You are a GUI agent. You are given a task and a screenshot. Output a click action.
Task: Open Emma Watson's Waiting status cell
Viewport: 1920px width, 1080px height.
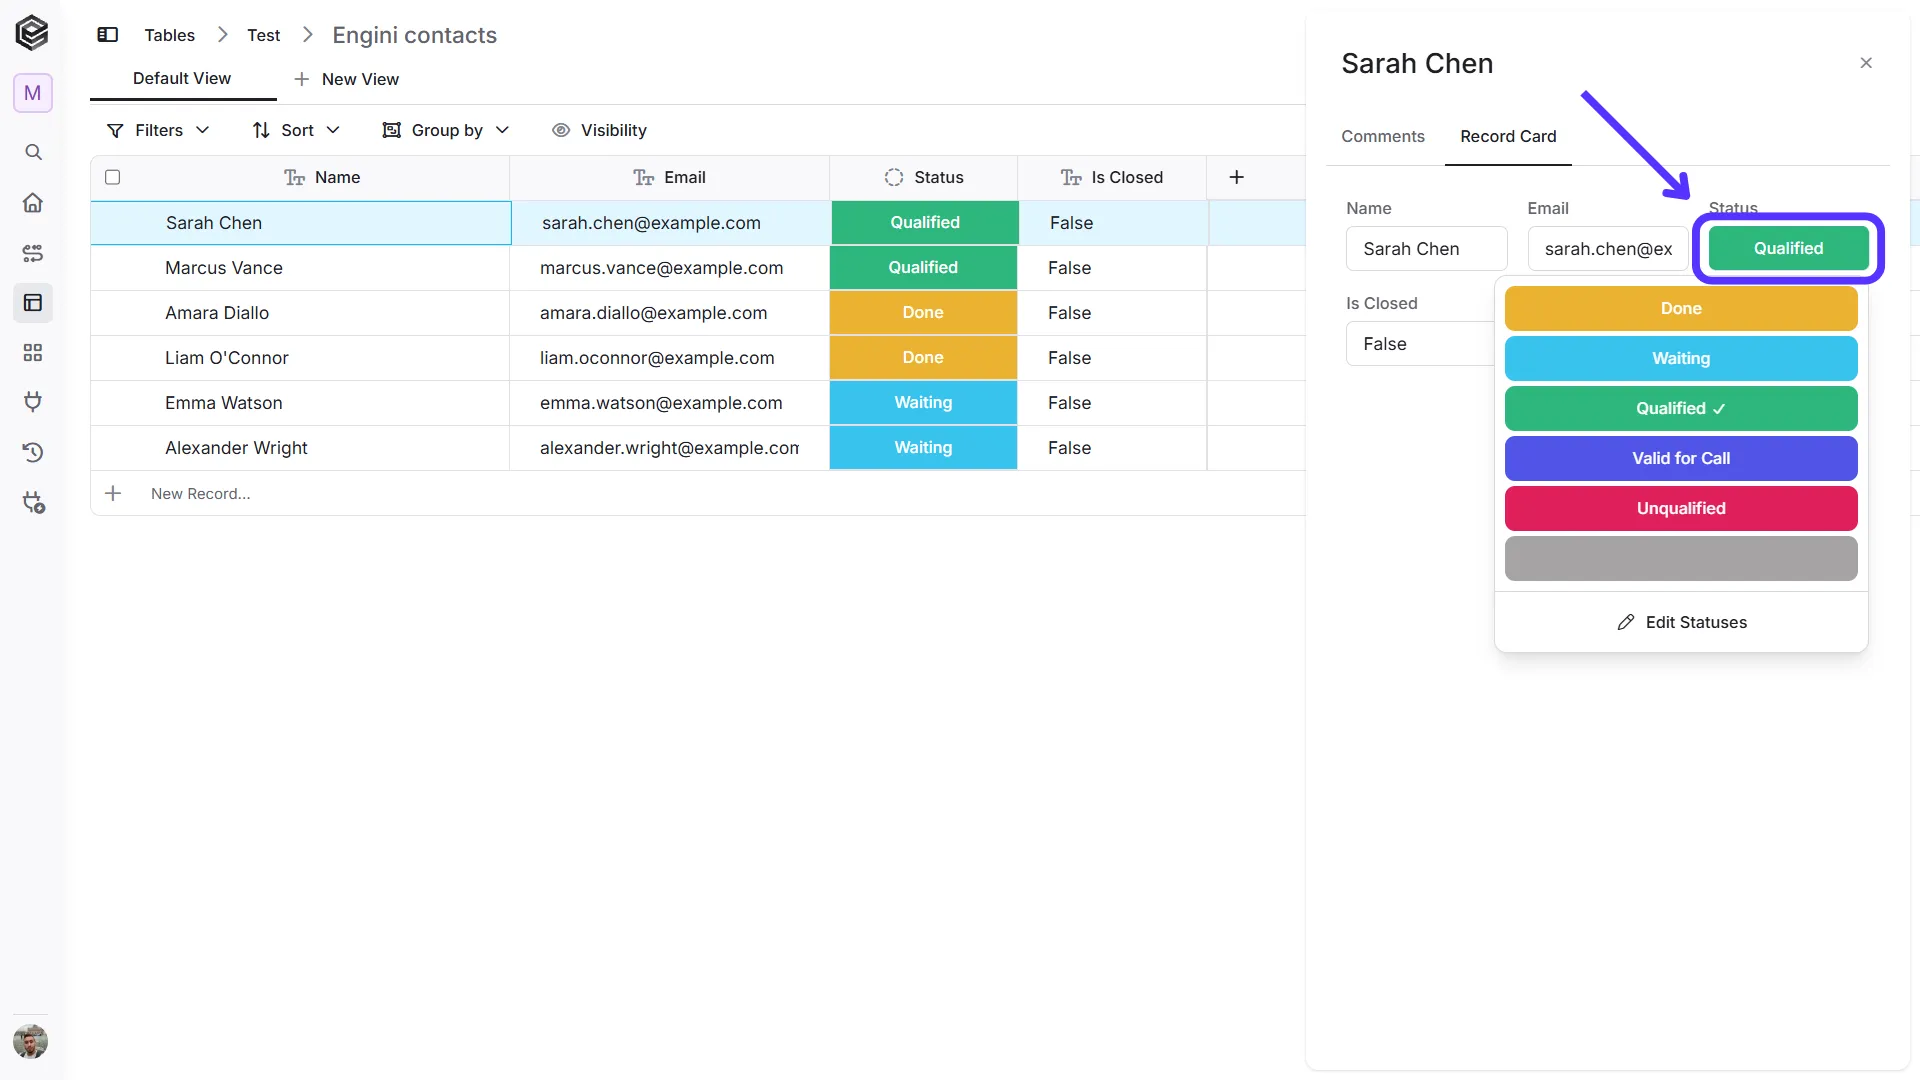(x=923, y=403)
